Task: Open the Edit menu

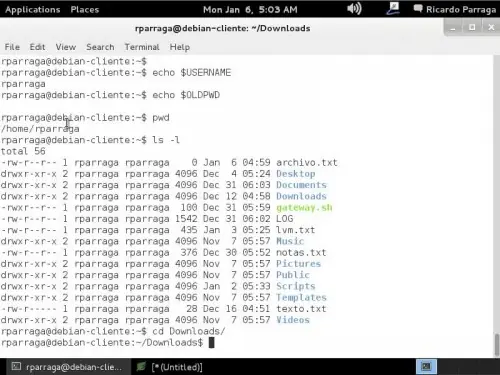Action: pyautogui.click(x=37, y=47)
